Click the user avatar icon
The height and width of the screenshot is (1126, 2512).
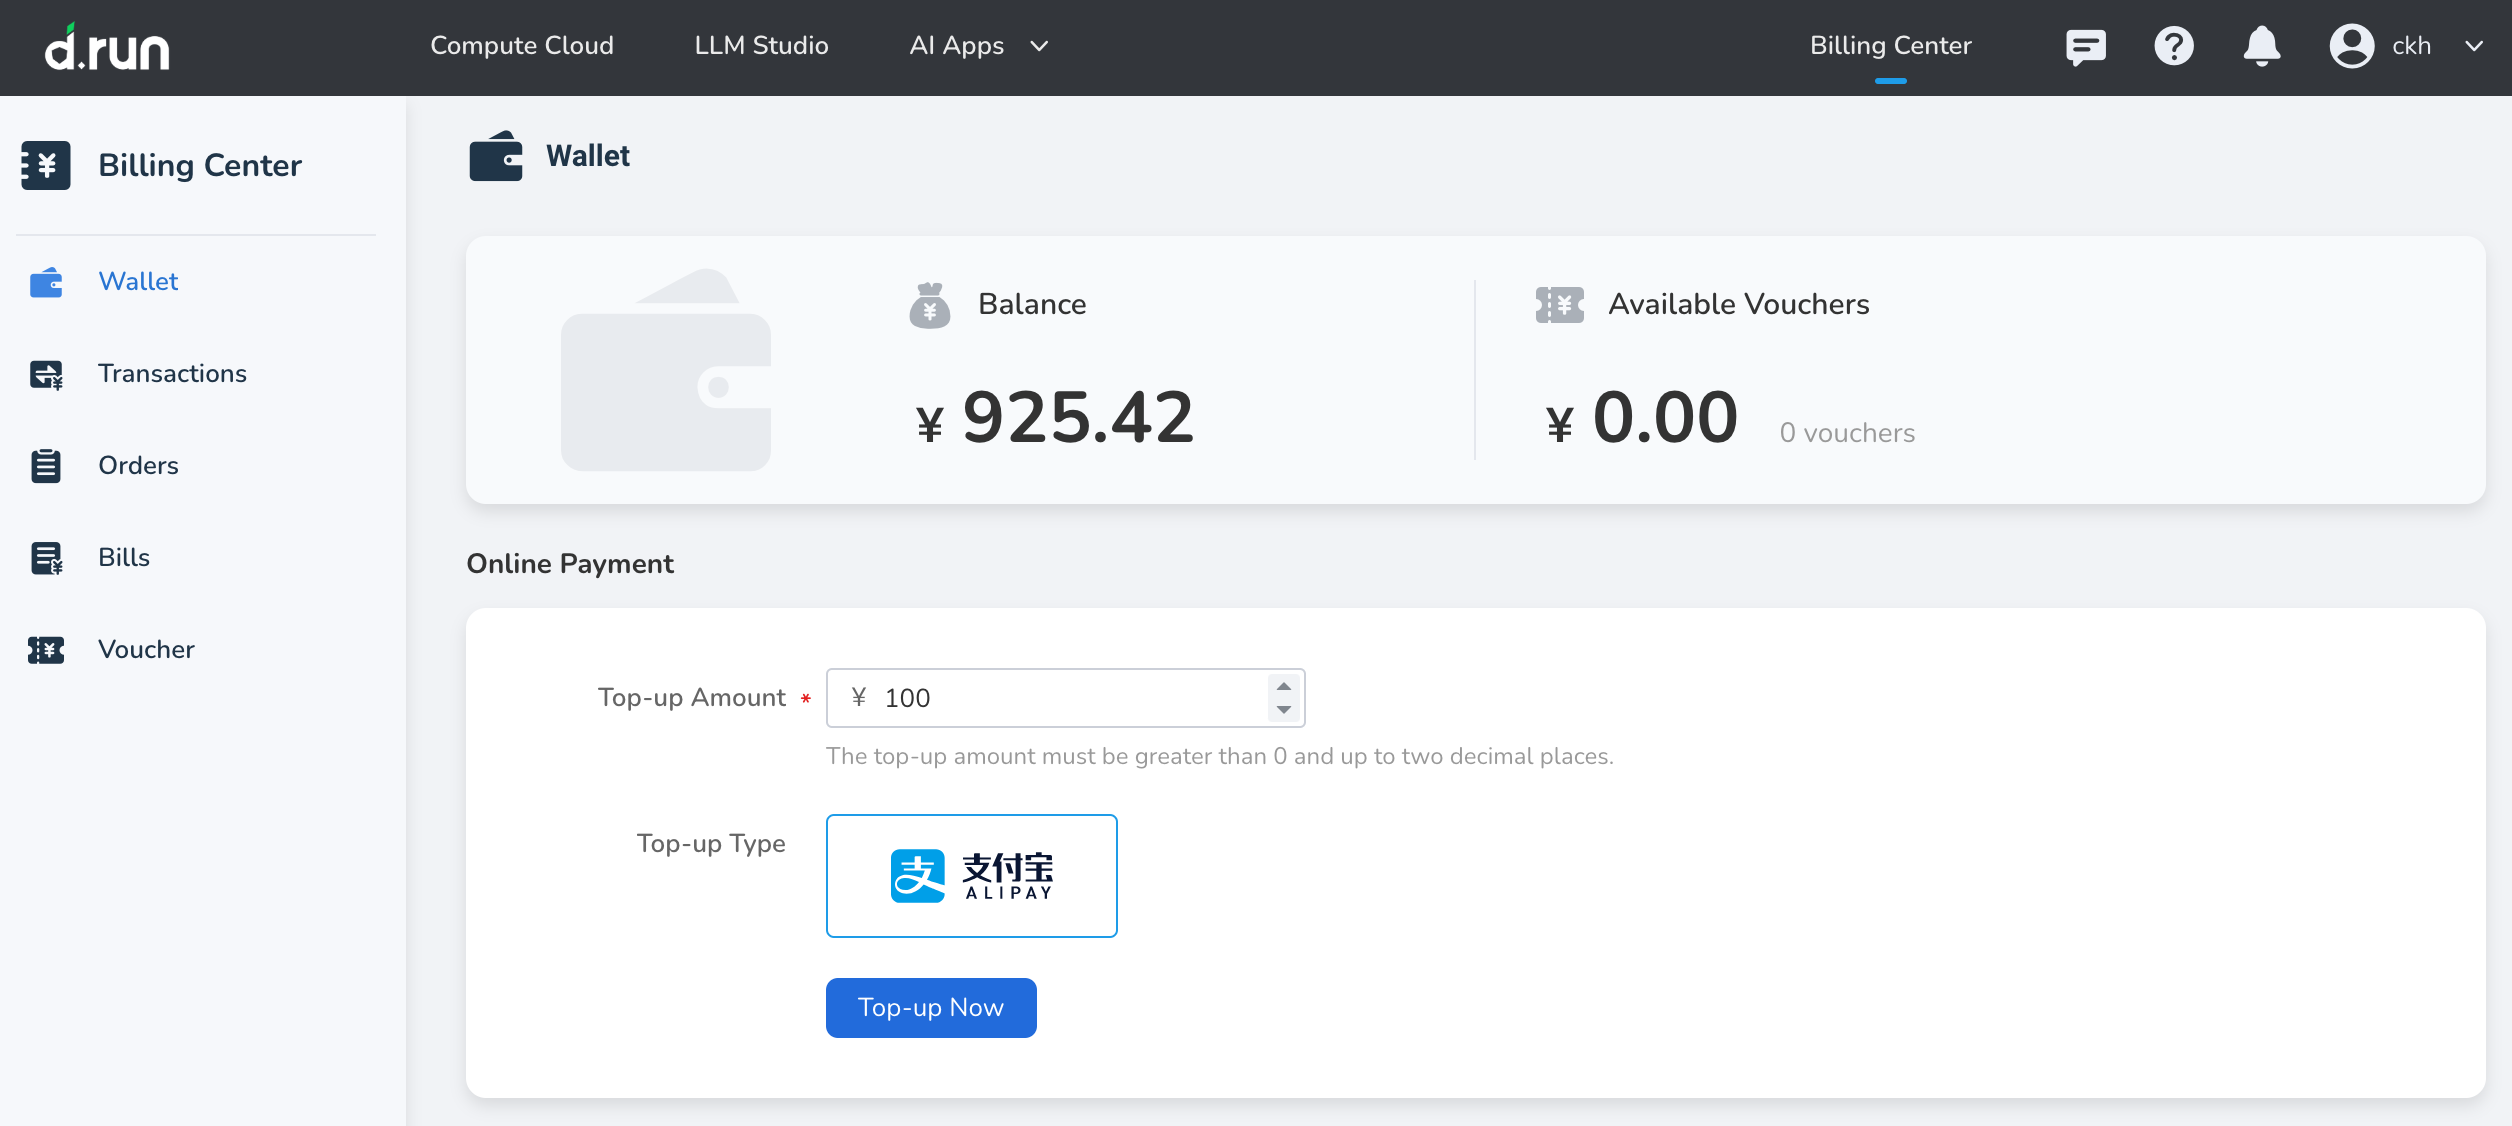(2351, 46)
